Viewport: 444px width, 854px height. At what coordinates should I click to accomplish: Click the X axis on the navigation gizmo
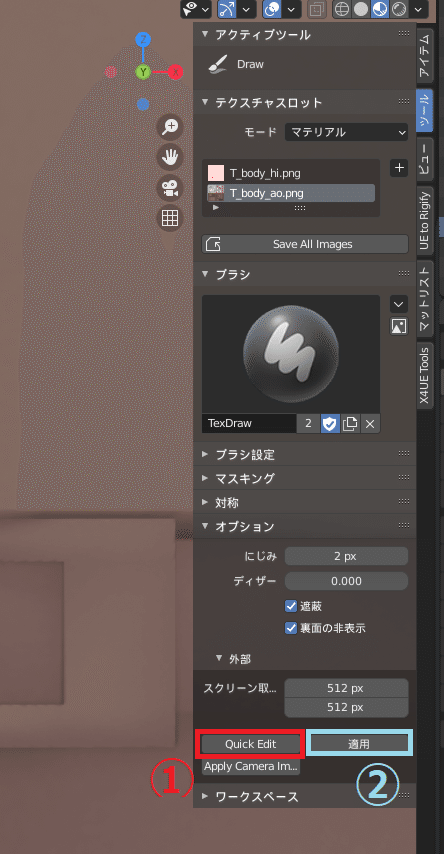click(175, 72)
